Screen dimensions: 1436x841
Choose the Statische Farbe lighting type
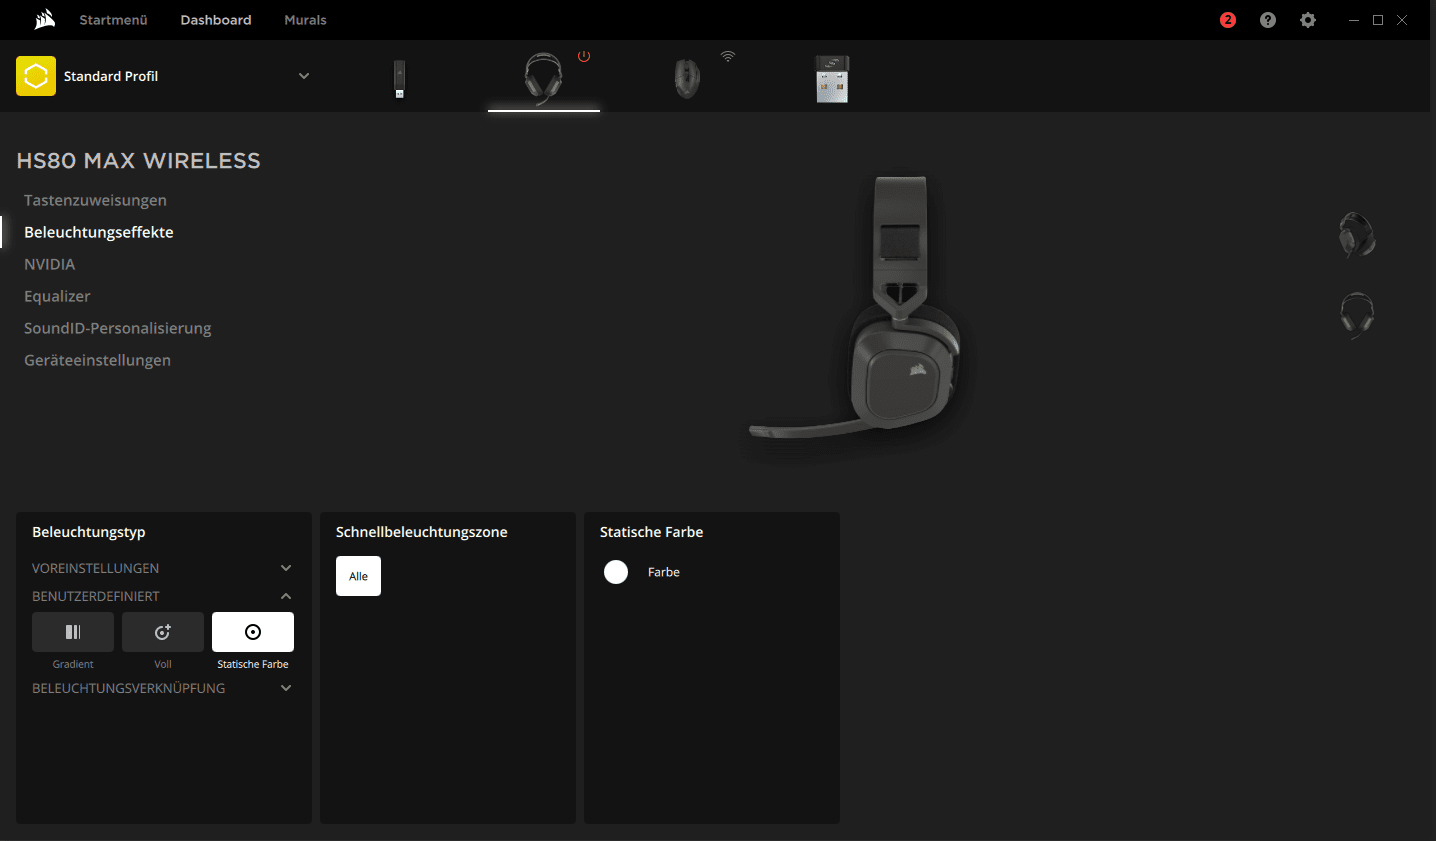coord(253,632)
